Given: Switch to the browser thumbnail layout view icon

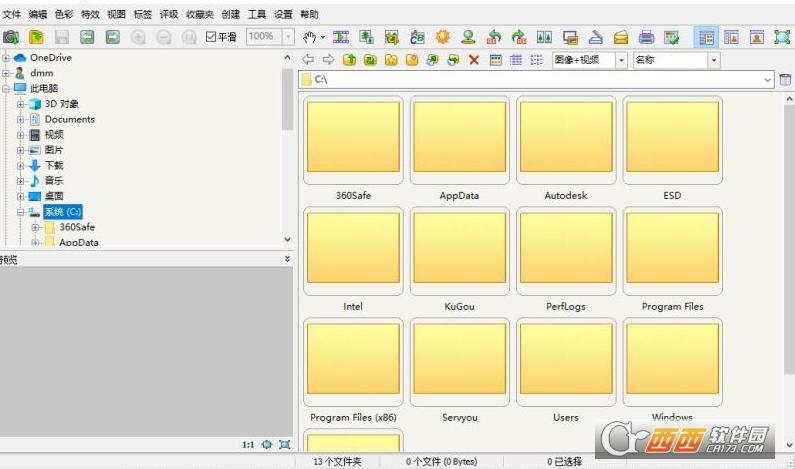Looking at the screenshot, I should point(706,37).
